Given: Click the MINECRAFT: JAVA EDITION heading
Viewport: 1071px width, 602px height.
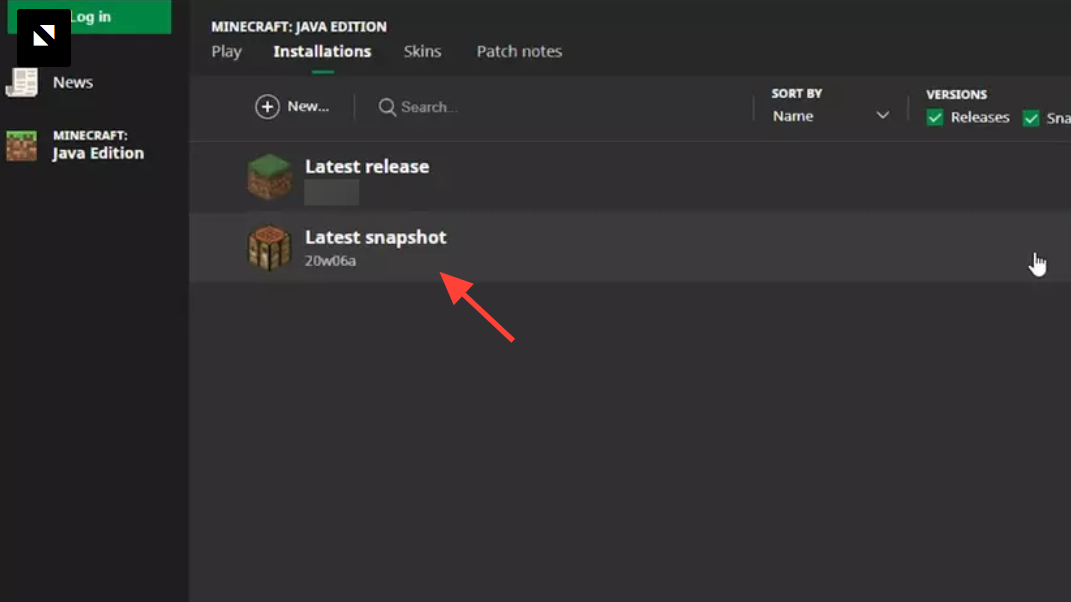Looking at the screenshot, I should coord(298,27).
